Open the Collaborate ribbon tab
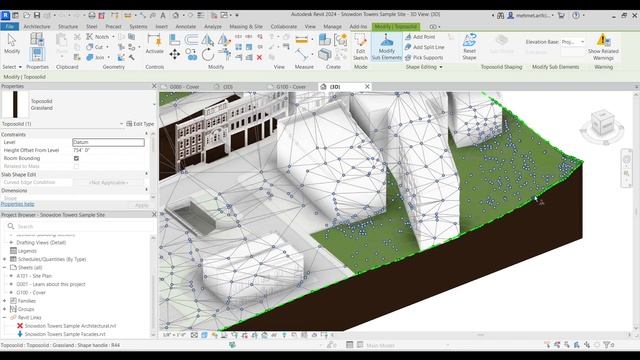 [x=284, y=27]
